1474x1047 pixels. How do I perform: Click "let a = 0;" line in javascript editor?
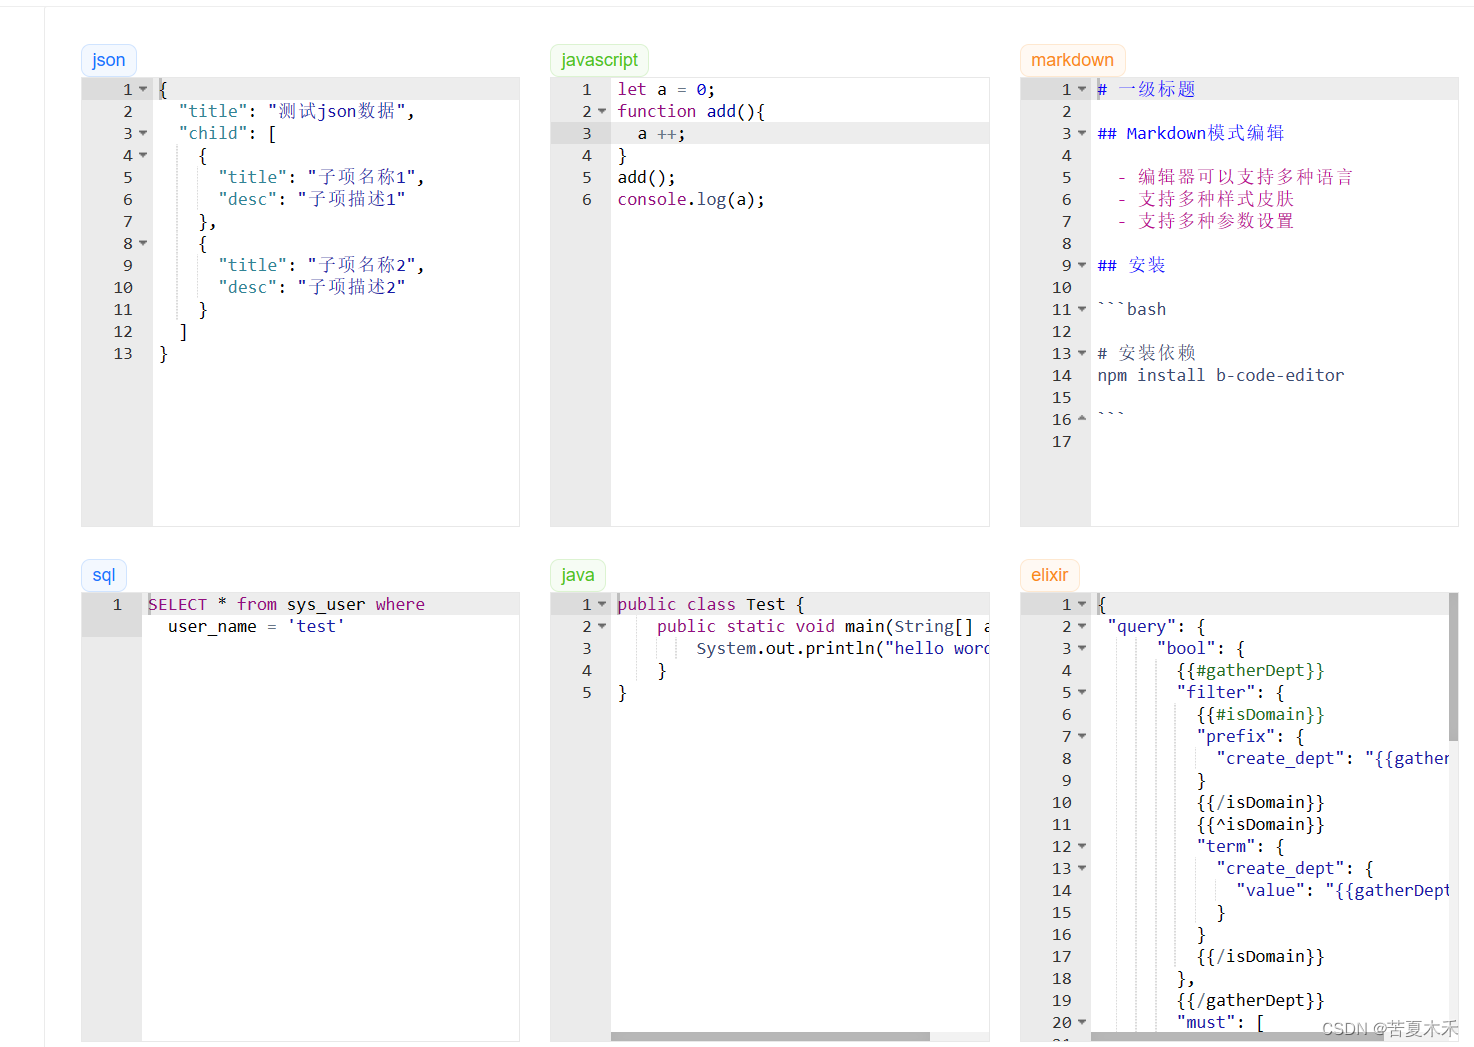pos(666,89)
